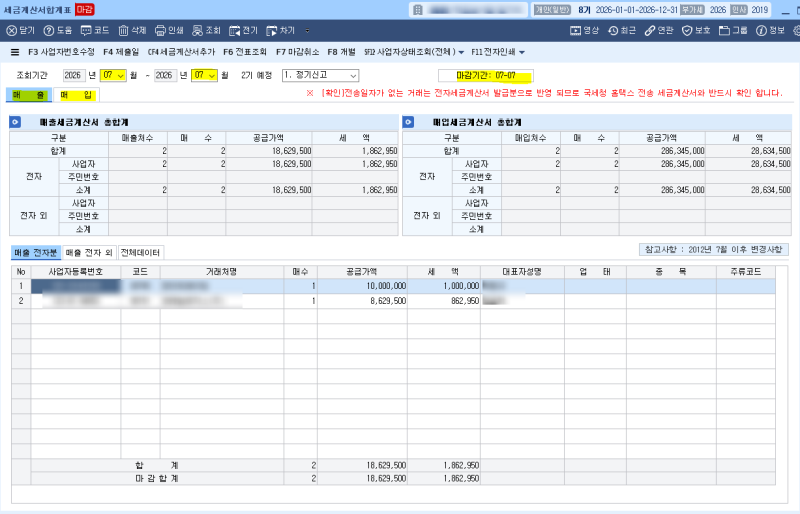Open the 전체데이터 tab
This screenshot has height=514, width=800.
[140, 253]
